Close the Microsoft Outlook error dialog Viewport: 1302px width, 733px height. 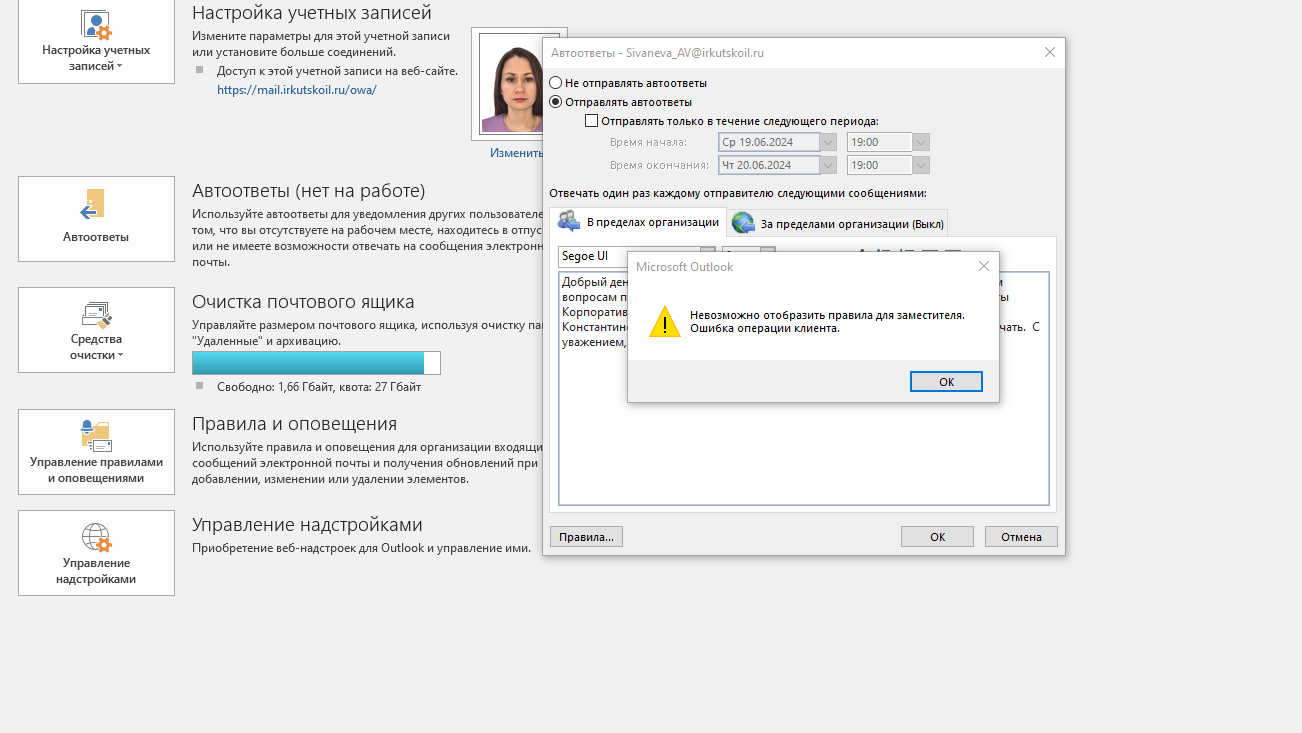(984, 266)
